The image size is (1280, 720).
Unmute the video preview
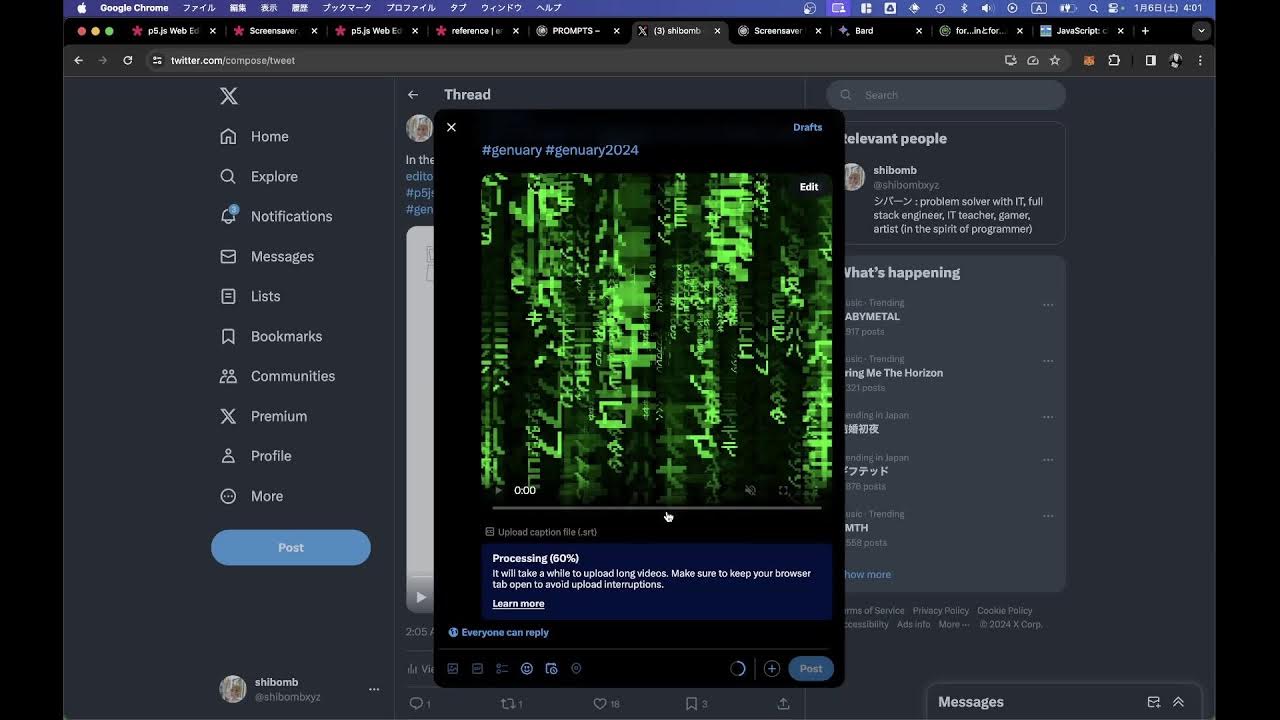(750, 490)
